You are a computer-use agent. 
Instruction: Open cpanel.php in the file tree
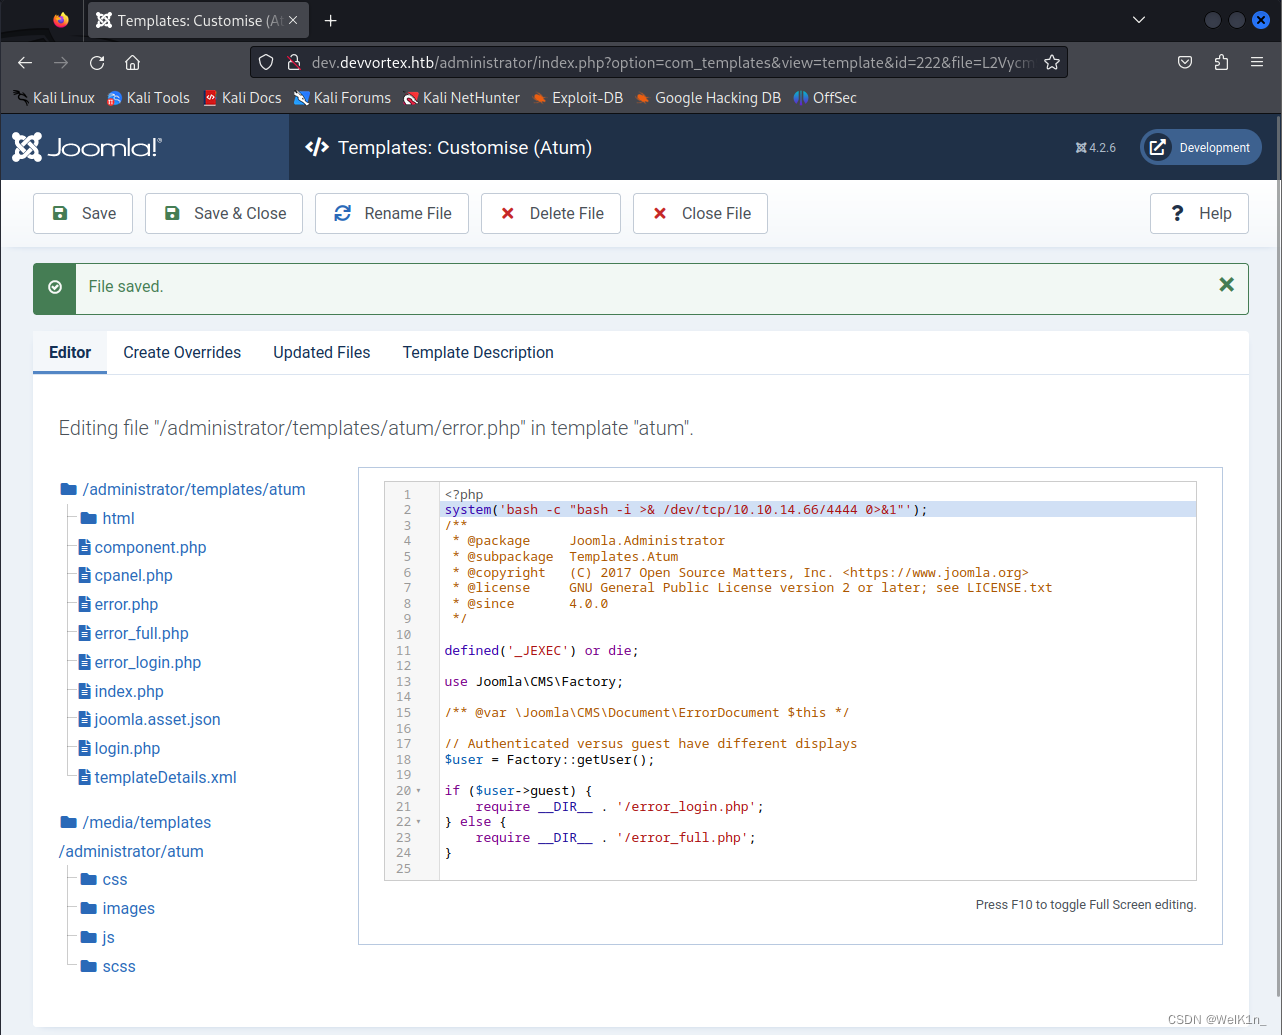tap(126, 575)
